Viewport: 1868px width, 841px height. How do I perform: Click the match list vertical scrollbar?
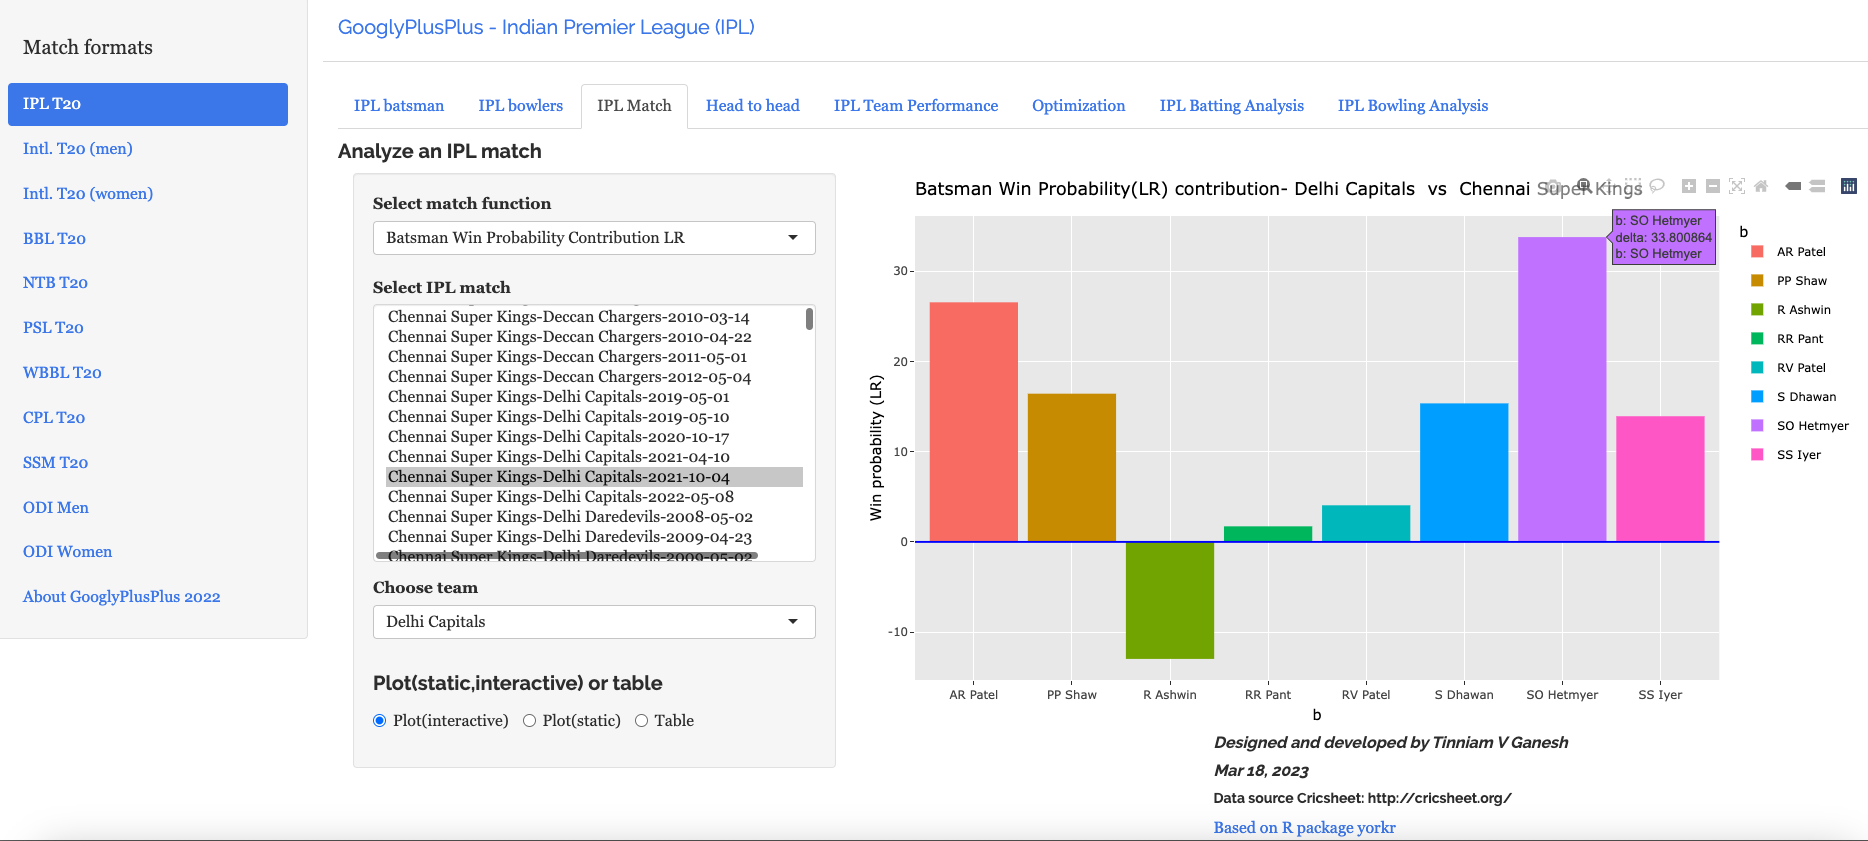pos(809,320)
